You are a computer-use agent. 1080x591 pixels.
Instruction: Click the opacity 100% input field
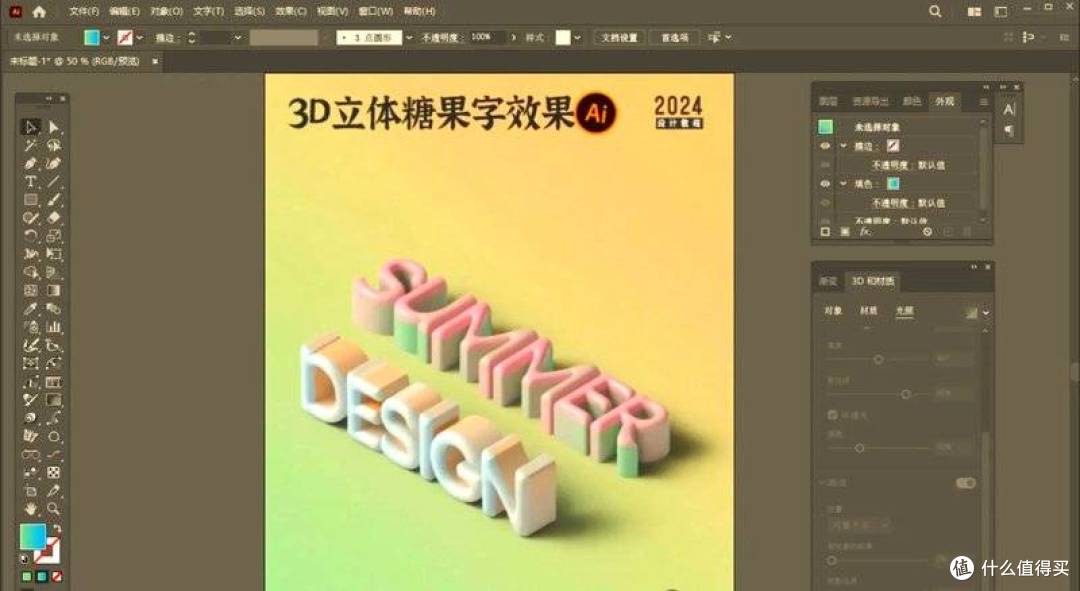click(487, 37)
